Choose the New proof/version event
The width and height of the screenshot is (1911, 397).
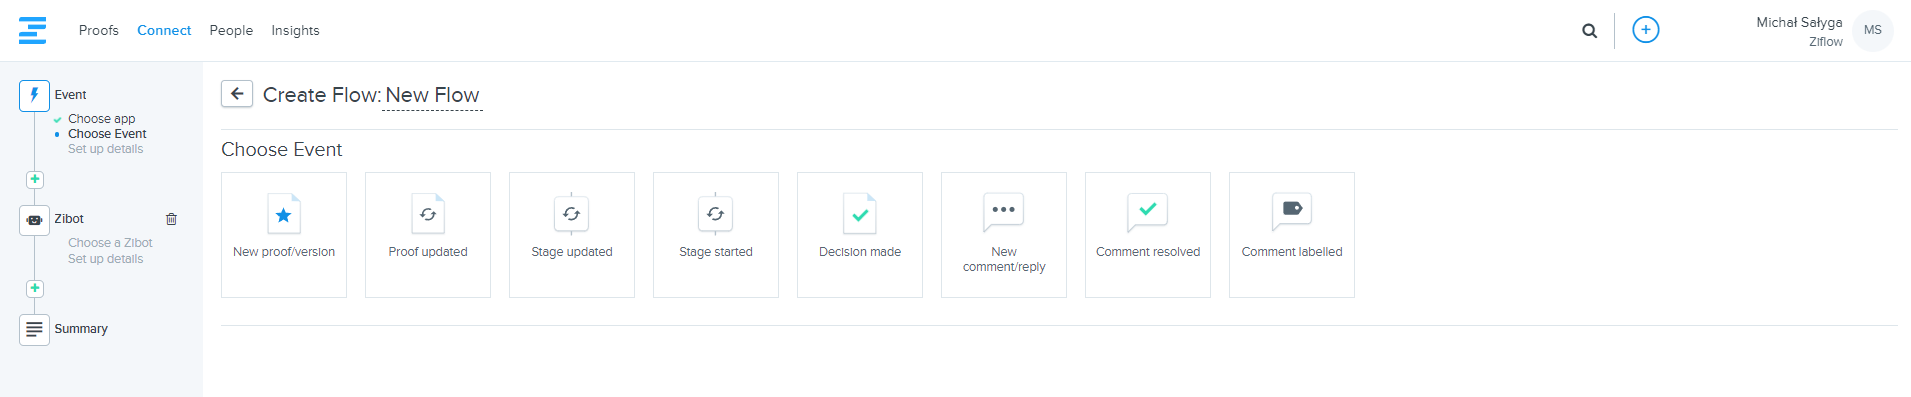(284, 235)
